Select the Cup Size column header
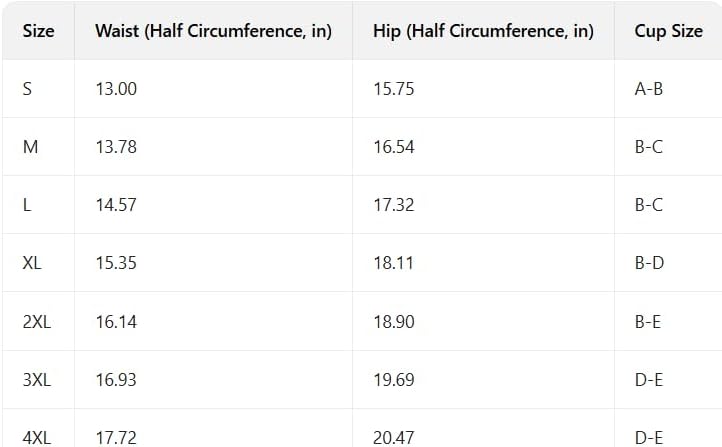This screenshot has width=722, height=447. tap(668, 31)
